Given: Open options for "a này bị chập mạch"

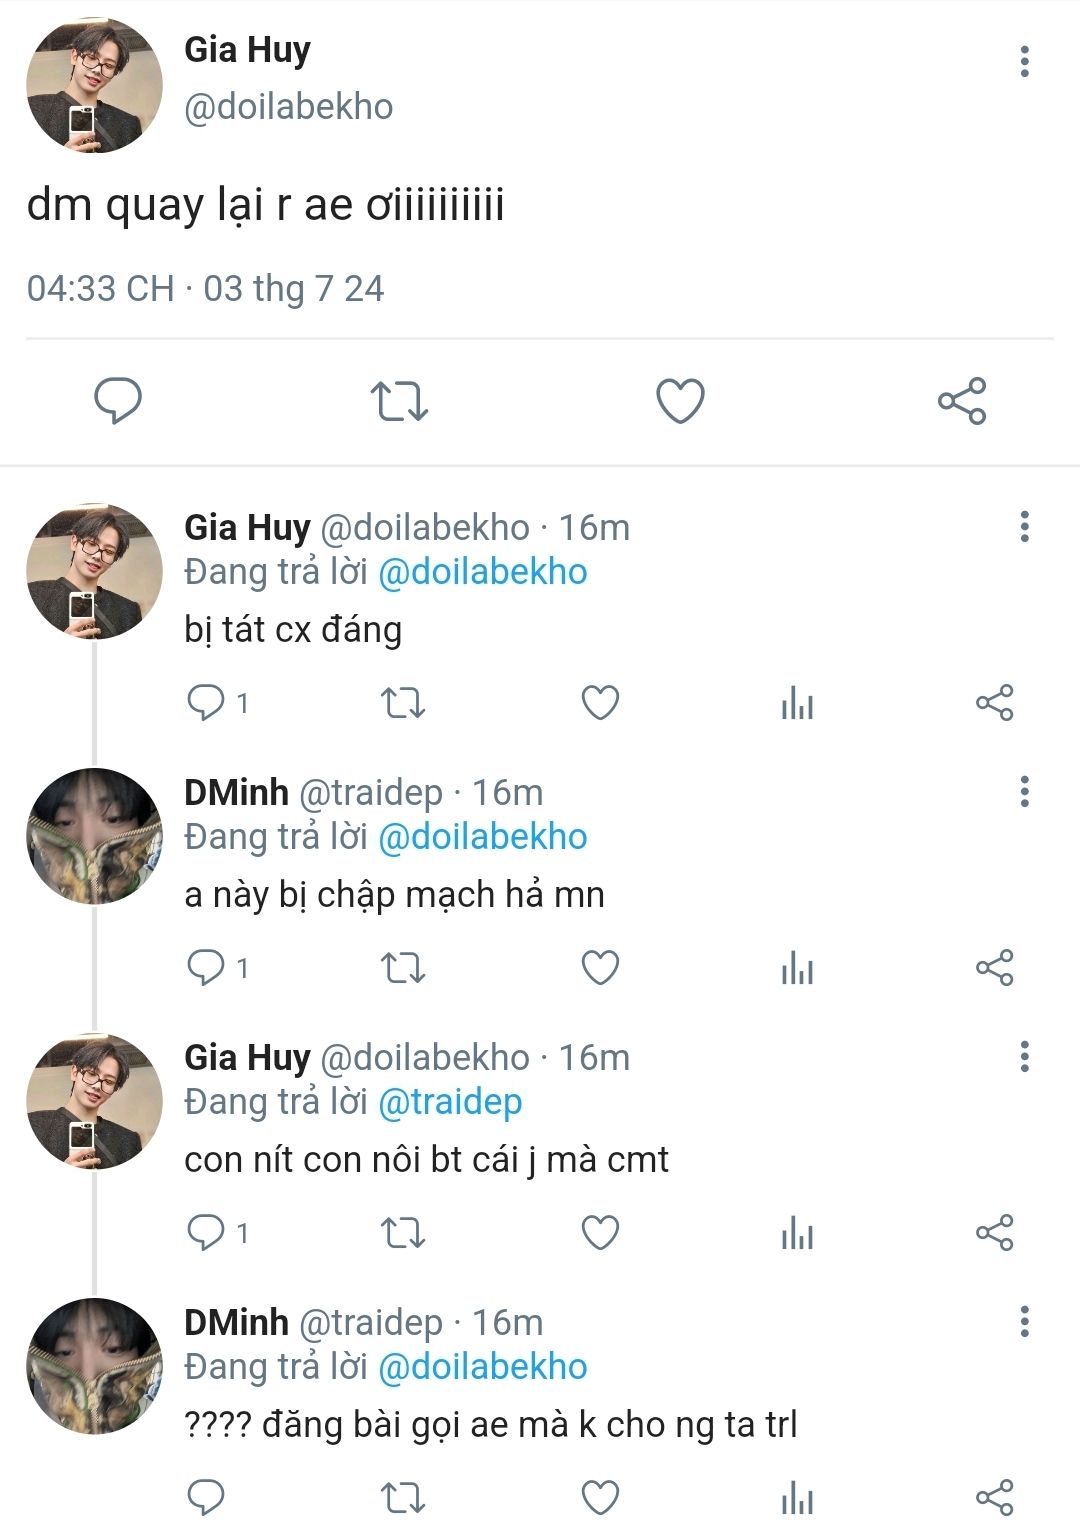Looking at the screenshot, I should (1024, 792).
